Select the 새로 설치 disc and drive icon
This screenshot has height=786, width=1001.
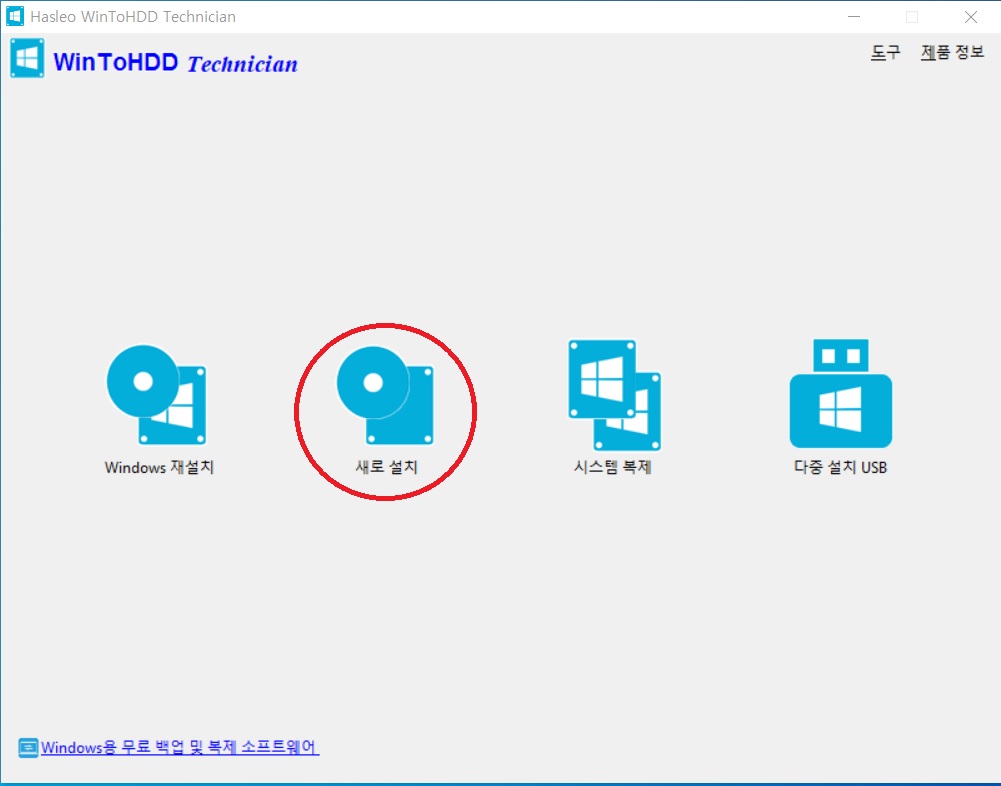(x=385, y=395)
